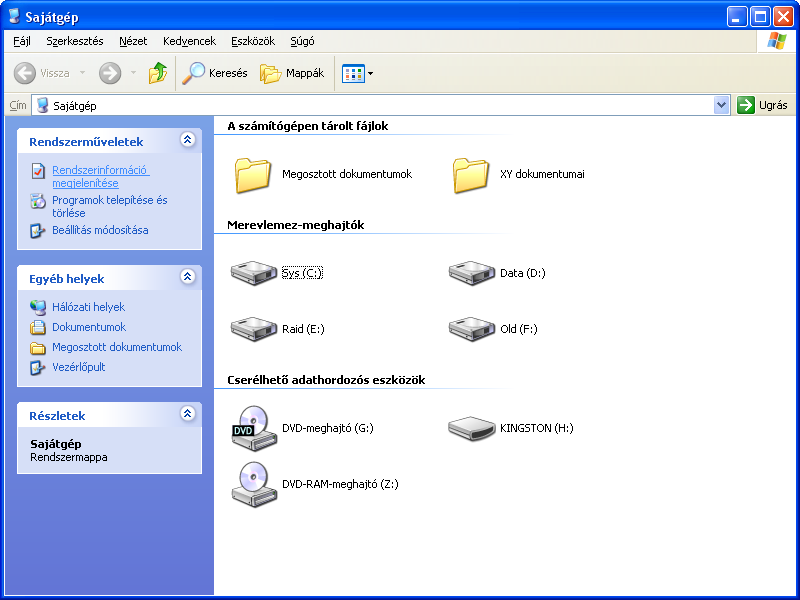This screenshot has height=600, width=800.
Task: Click the Data (D:) label text
Action: 522,273
